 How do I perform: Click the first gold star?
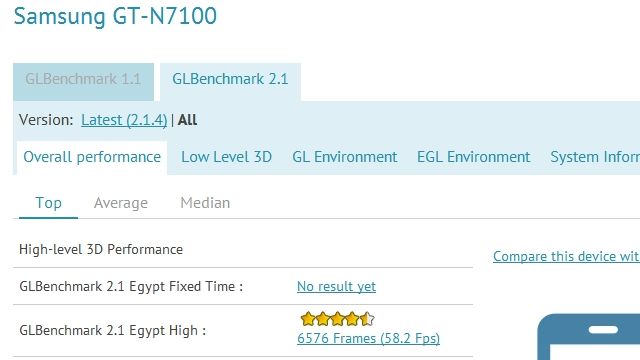coord(308,318)
